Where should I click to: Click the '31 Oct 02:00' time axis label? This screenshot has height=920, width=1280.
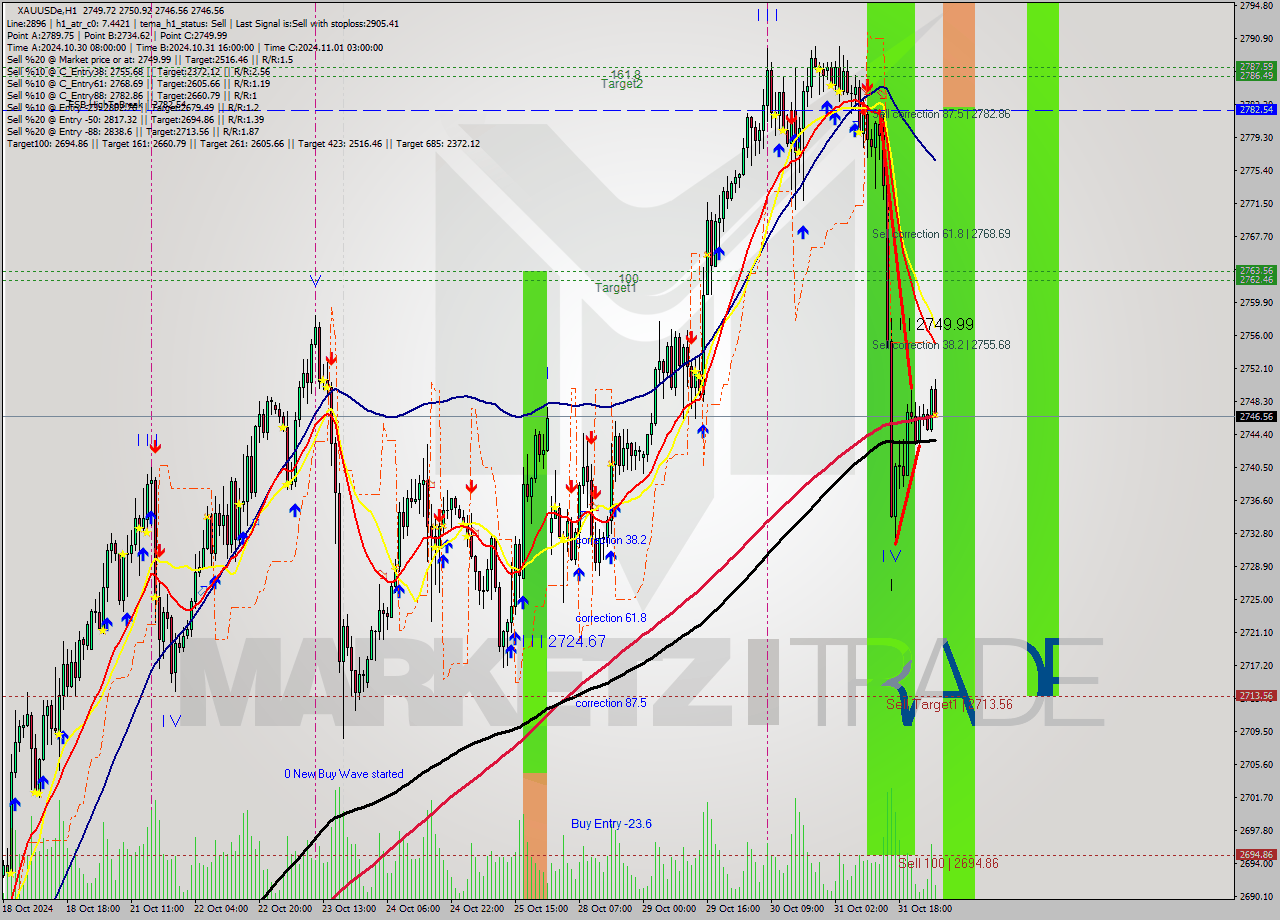pos(860,910)
